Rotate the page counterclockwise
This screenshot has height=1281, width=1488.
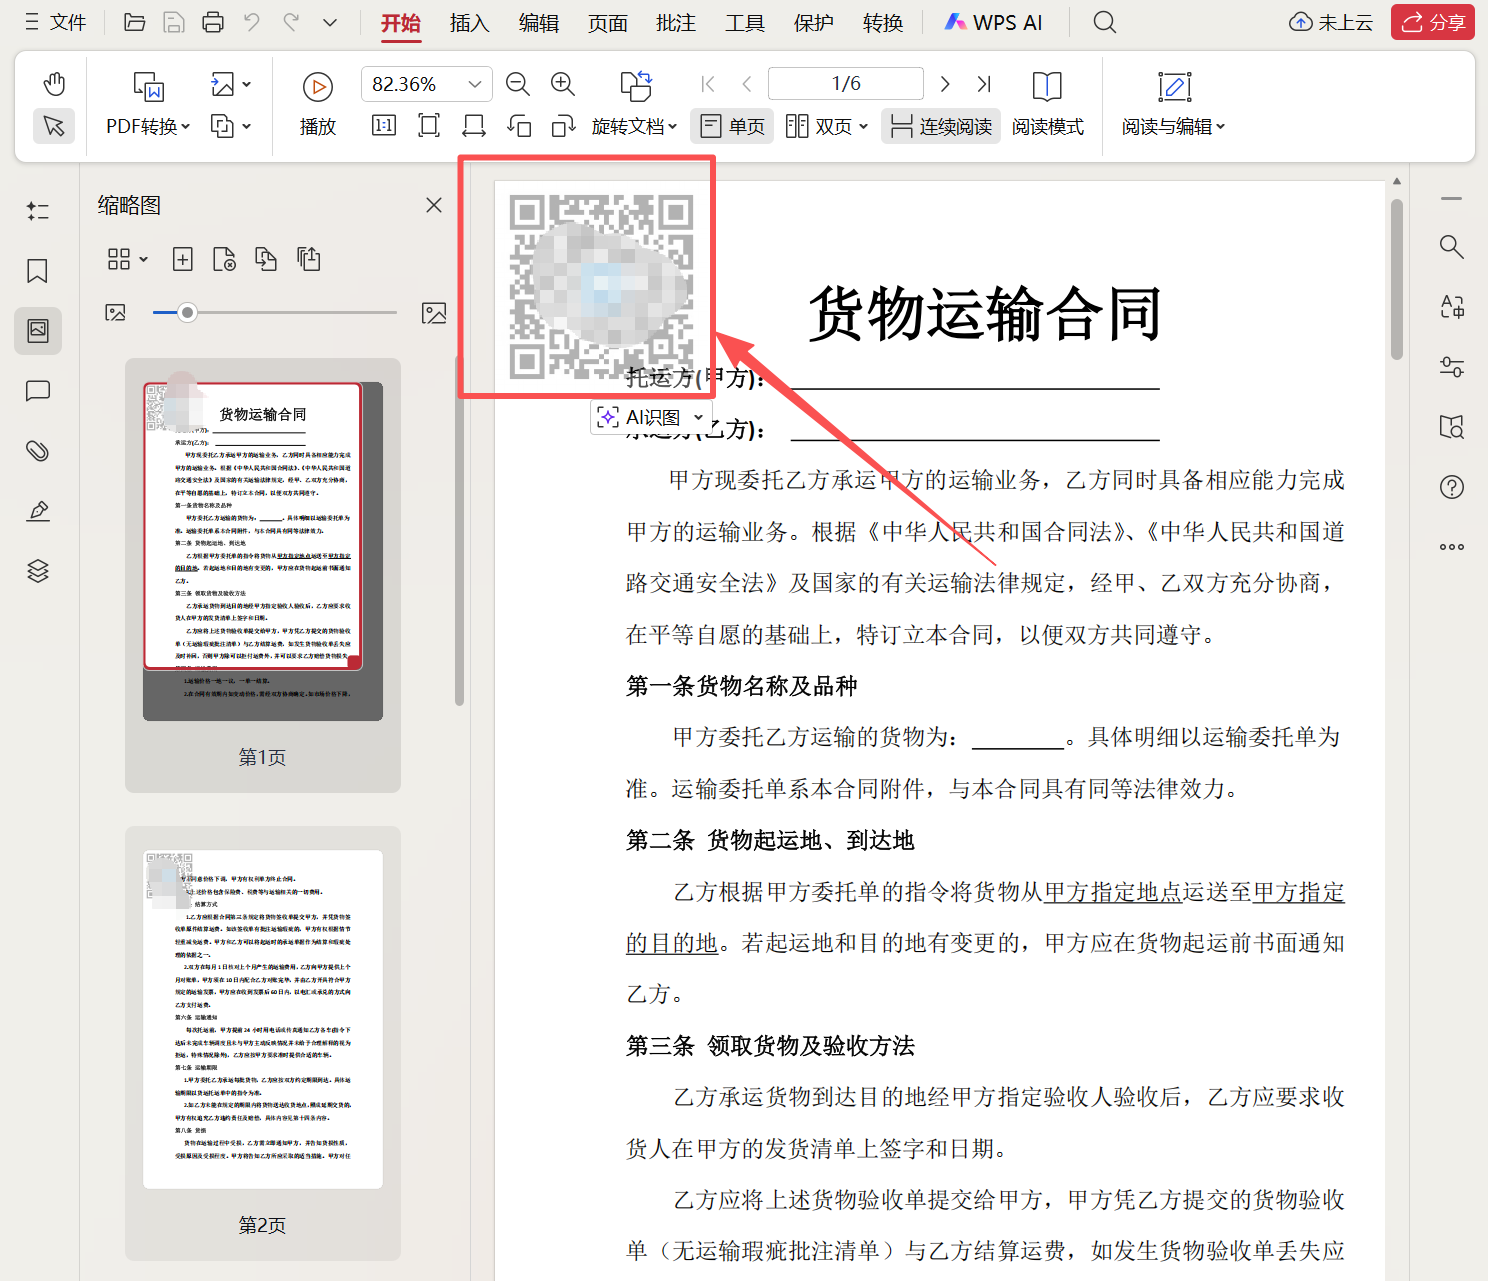[x=519, y=125]
